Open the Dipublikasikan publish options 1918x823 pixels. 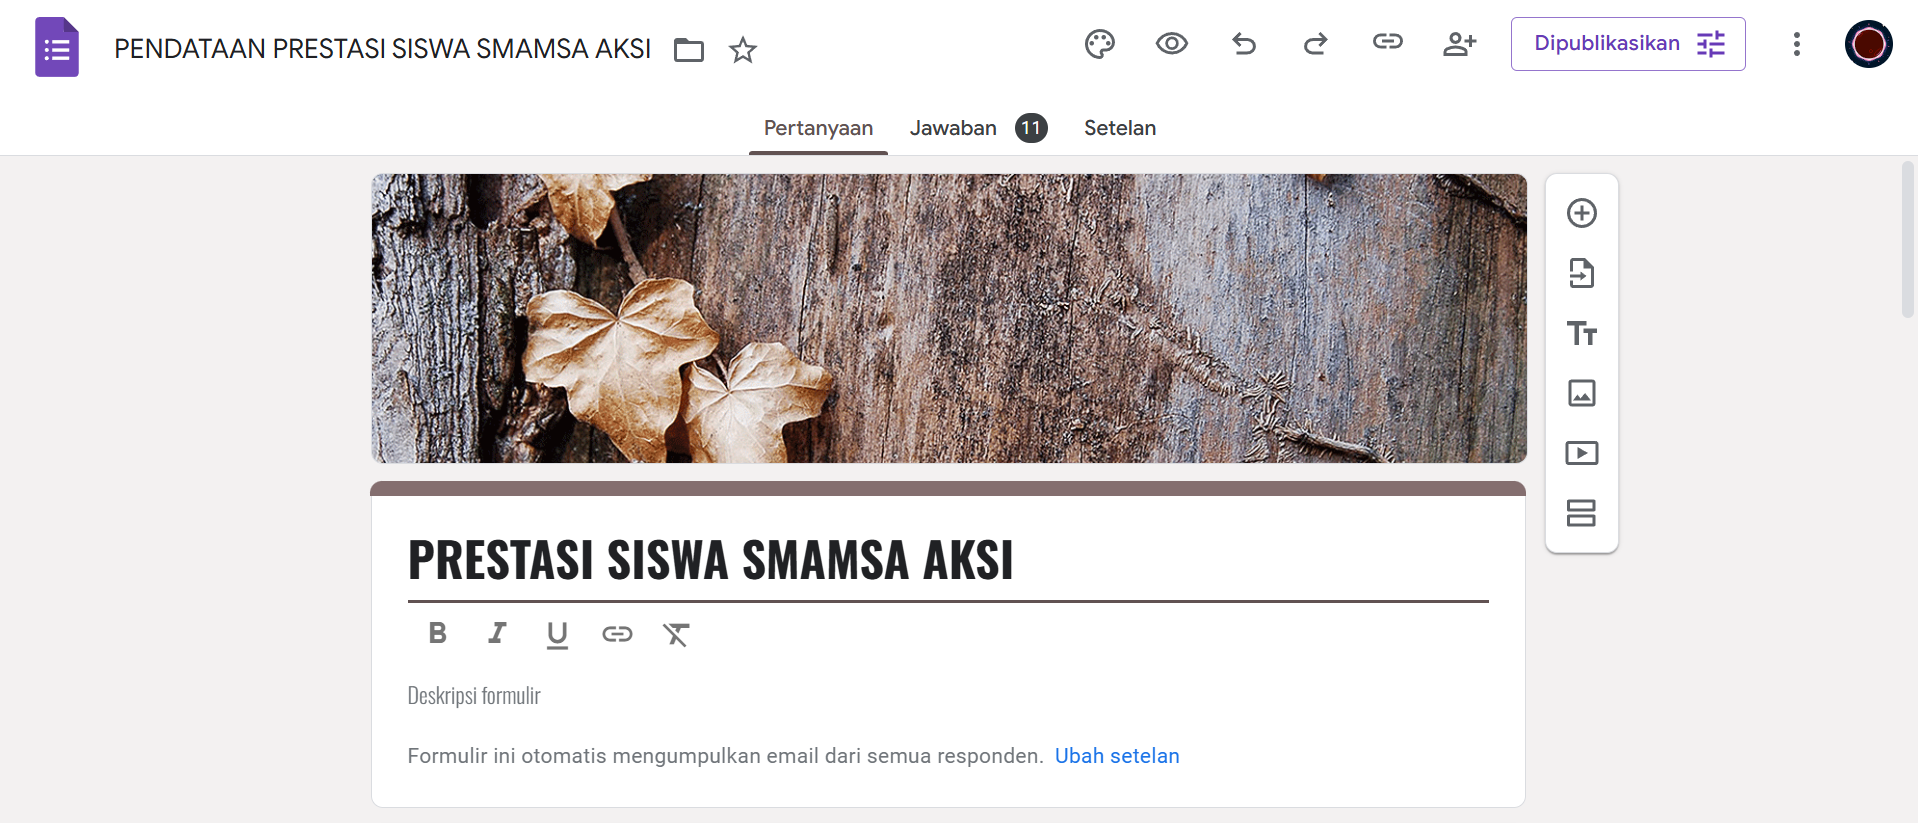[1627, 44]
